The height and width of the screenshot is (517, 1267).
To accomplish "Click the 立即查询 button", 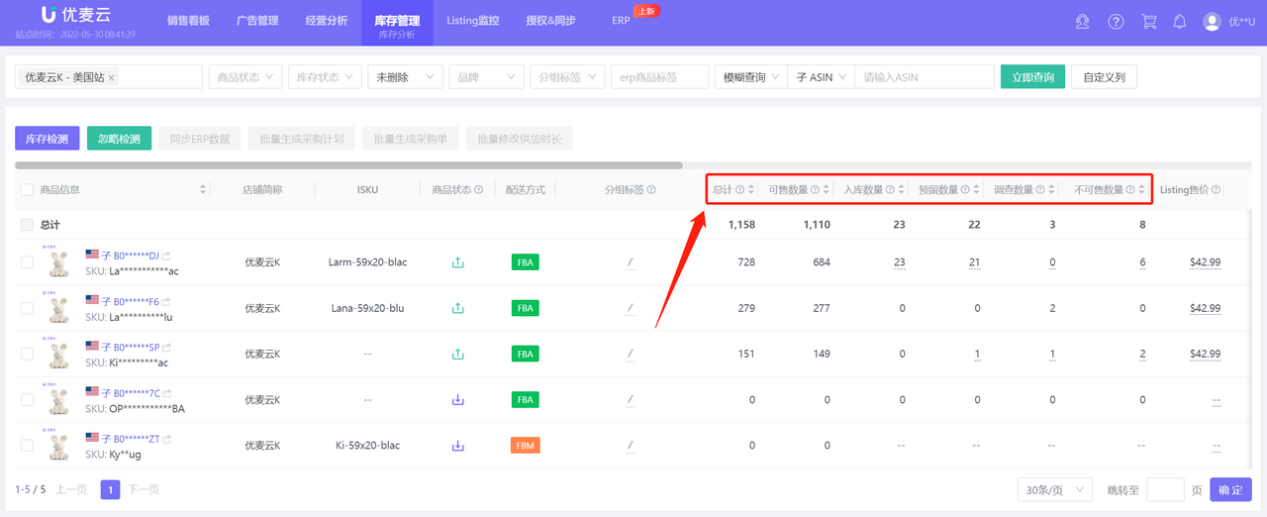I will pos(1033,77).
